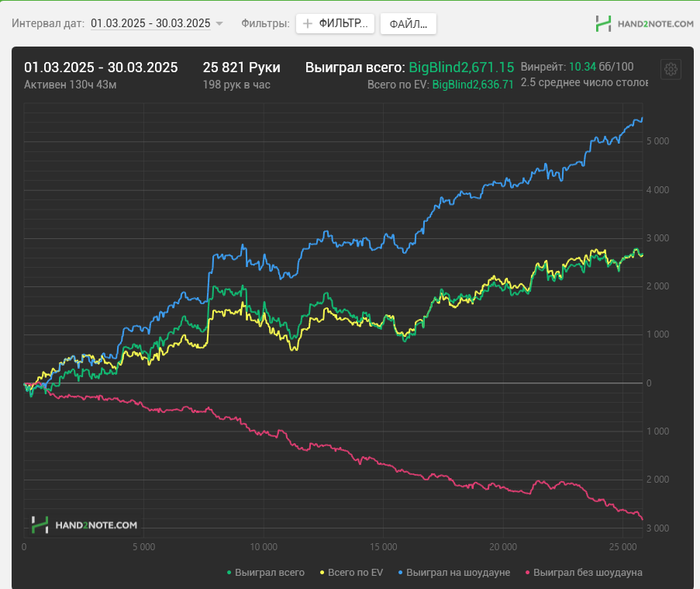Click the BigBlind2,636.71 EV total value
Image resolution: width=700 pixels, height=589 pixels.
coord(473,84)
